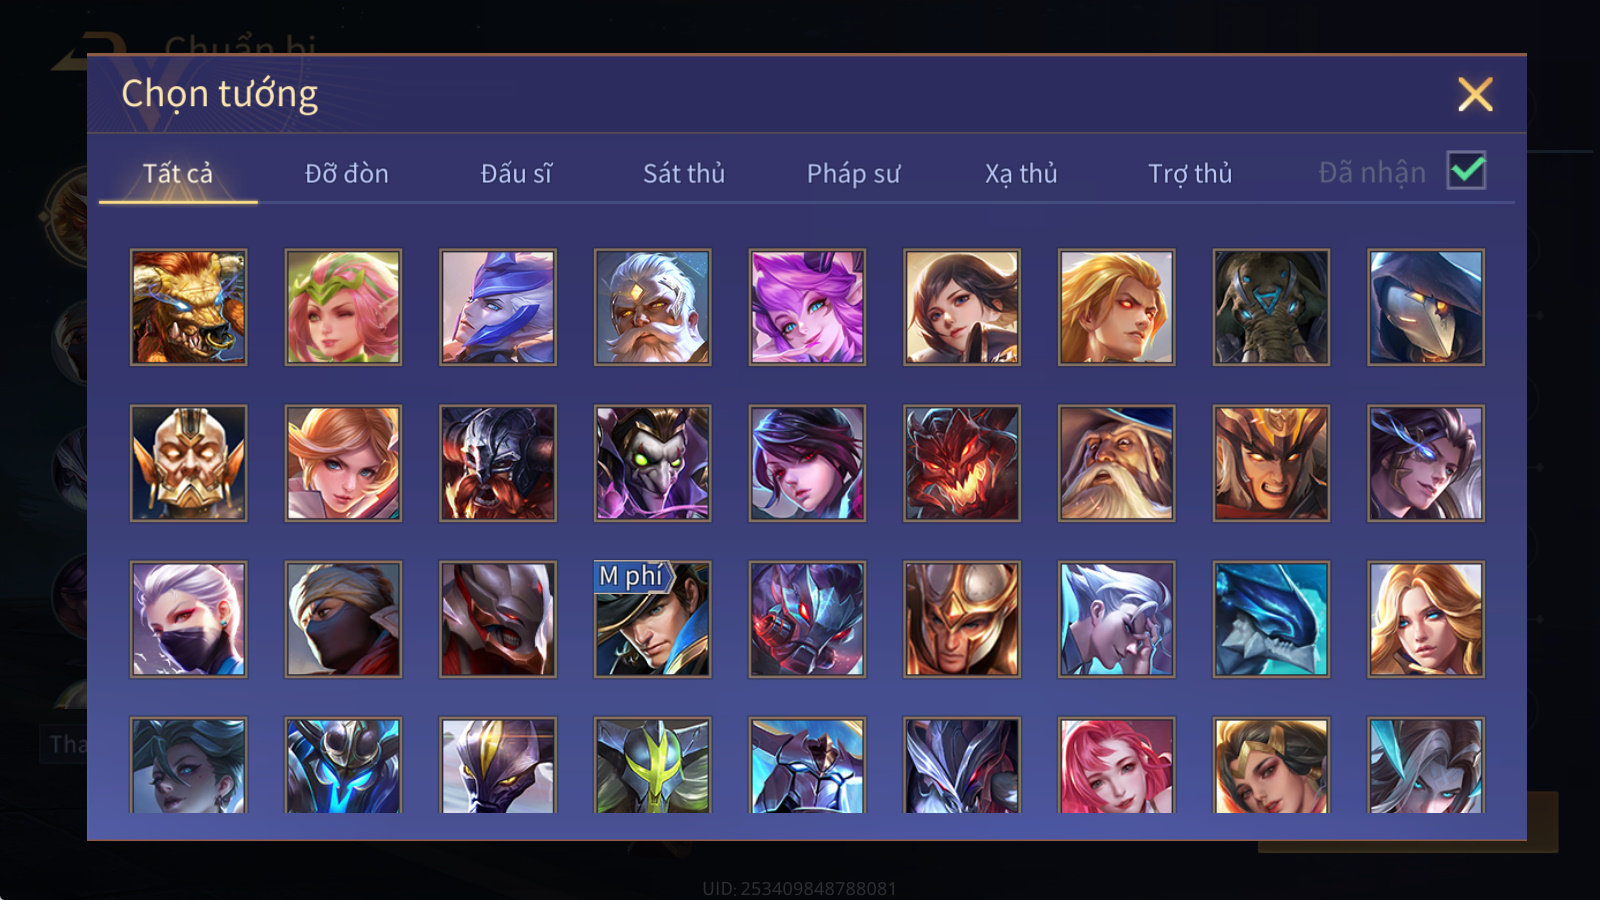Select the hero labeled M phí
This screenshot has height=900, width=1600.
click(652, 619)
